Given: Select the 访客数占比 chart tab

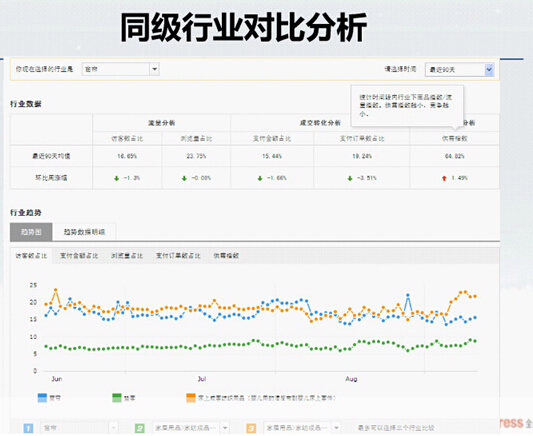Looking at the screenshot, I should coord(31,256).
